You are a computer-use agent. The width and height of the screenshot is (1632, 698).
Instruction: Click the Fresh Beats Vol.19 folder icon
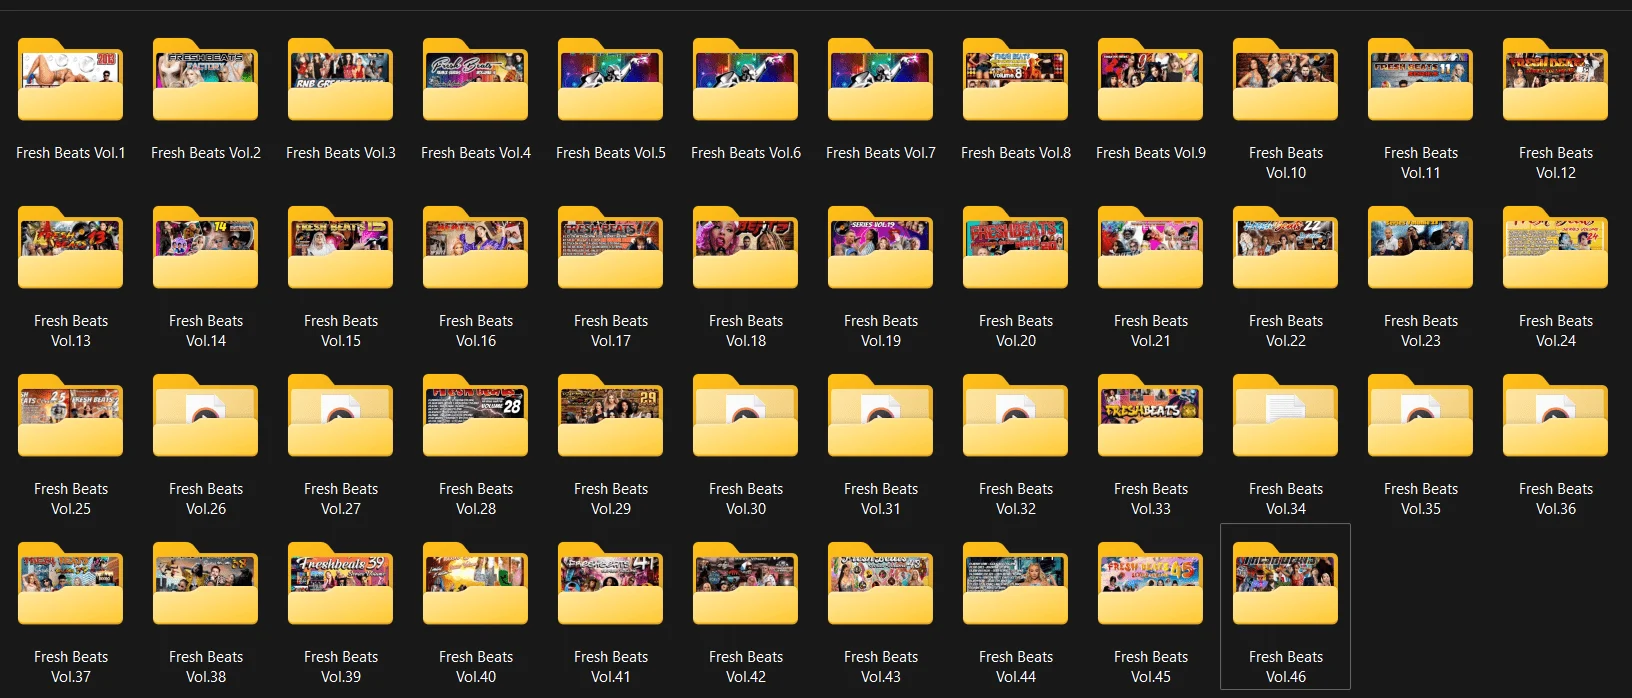click(x=881, y=248)
